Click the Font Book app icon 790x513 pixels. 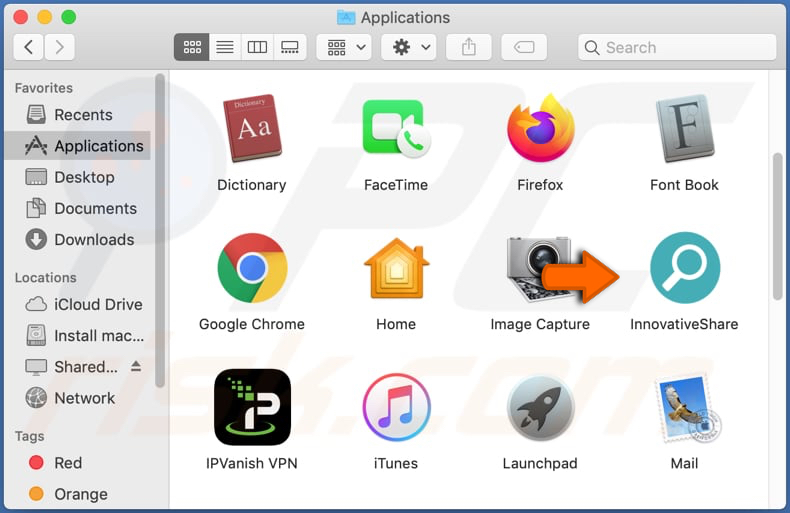[x=684, y=129]
